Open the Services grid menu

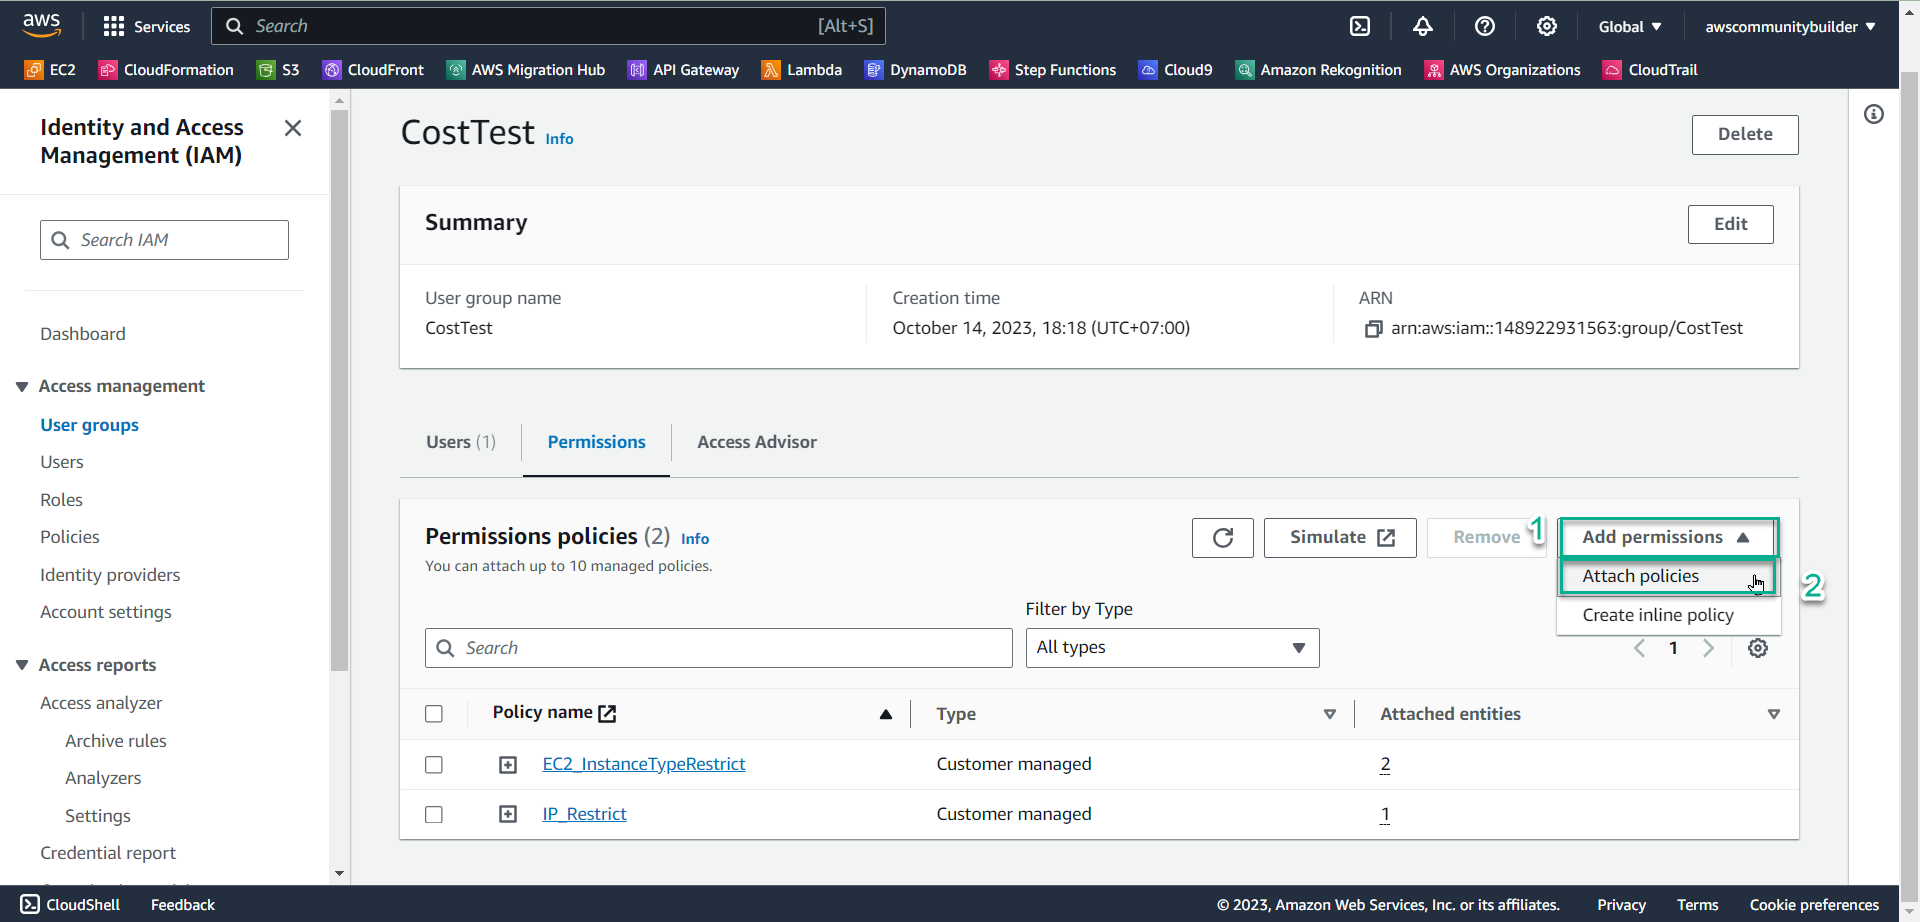146,26
